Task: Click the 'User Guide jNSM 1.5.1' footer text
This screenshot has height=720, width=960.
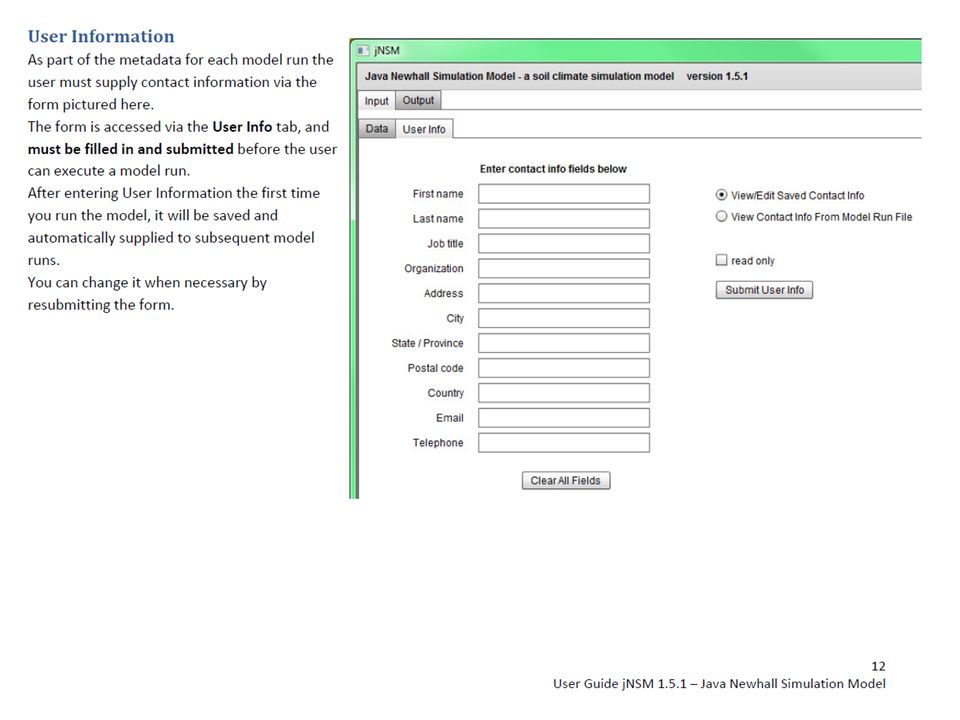Action: coord(620,684)
